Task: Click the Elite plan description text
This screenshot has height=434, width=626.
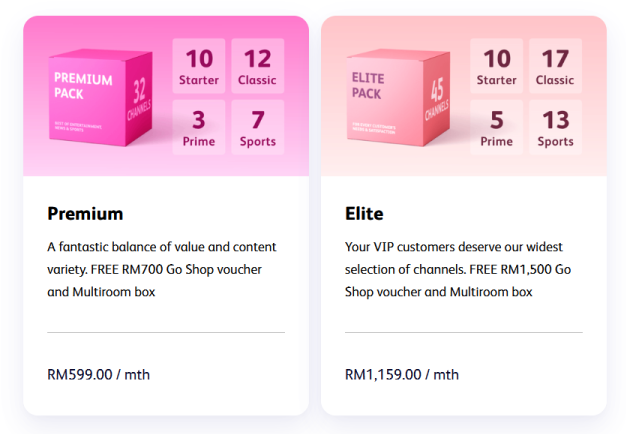Action: 459,269
